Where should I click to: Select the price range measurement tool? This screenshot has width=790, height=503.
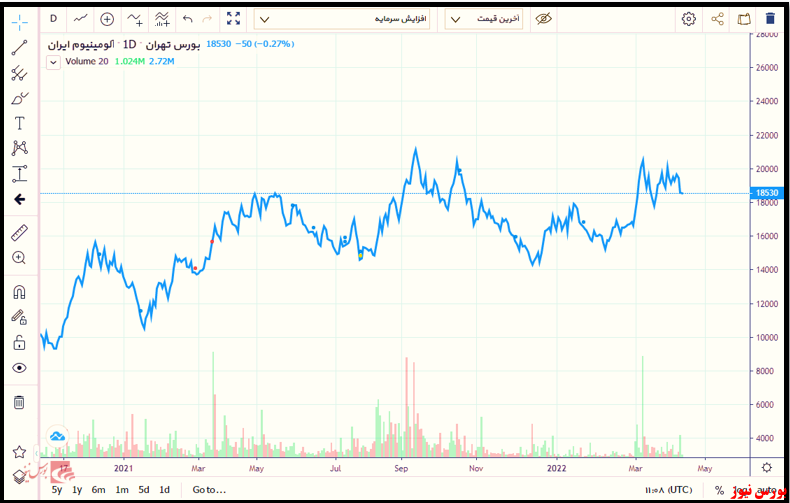coord(19,173)
